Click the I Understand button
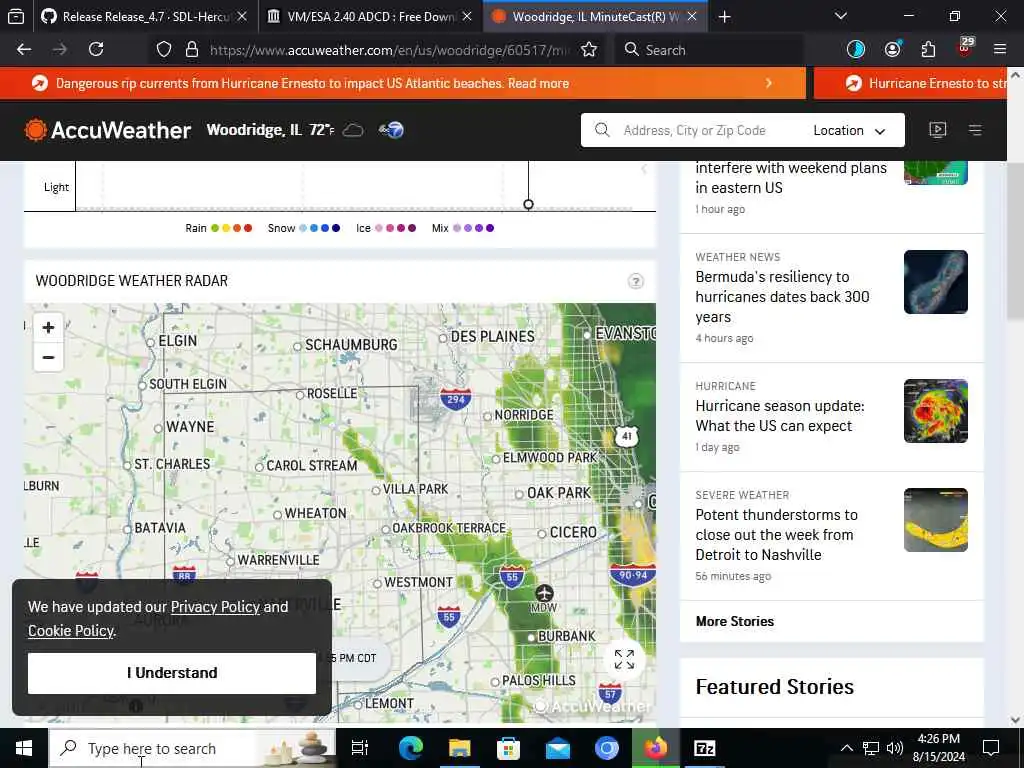 pos(172,673)
